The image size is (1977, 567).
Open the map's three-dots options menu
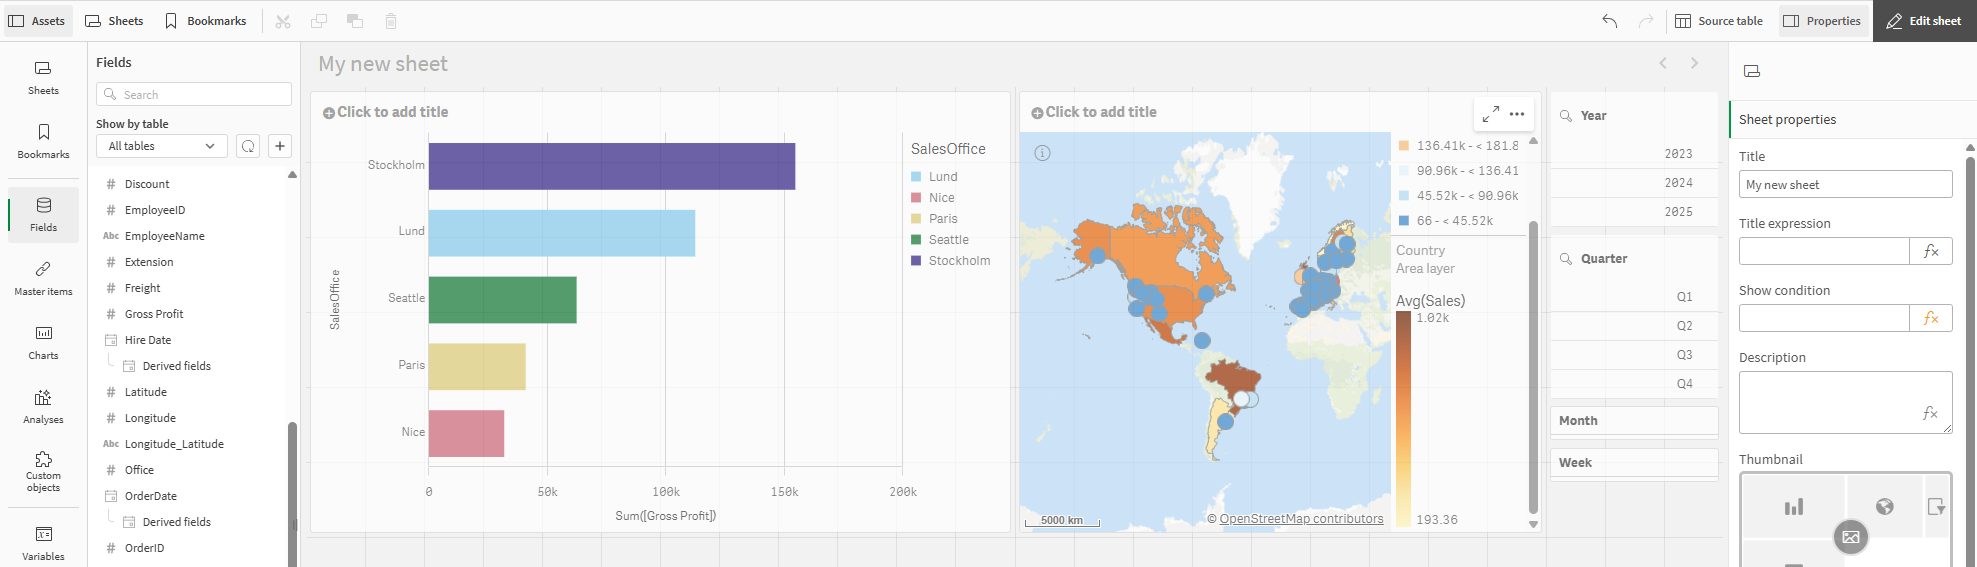pos(1517,114)
